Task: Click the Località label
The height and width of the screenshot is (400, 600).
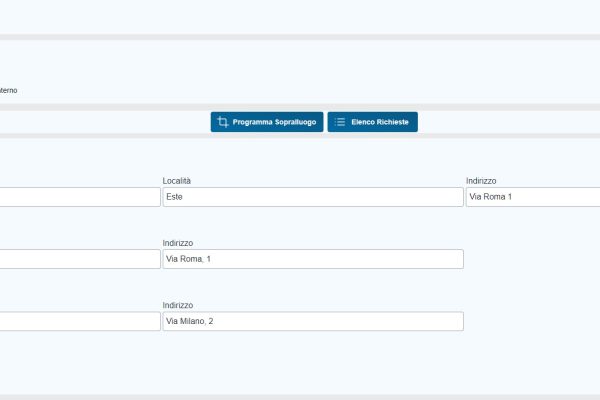Action: tap(176, 181)
